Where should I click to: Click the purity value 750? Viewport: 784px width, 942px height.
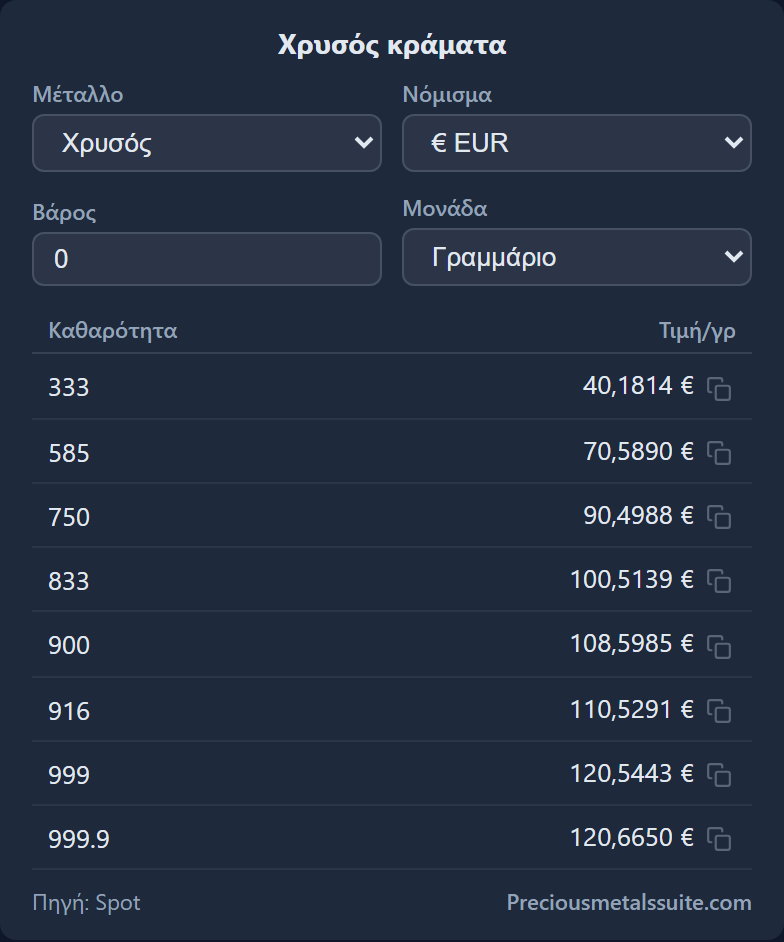[x=68, y=518]
